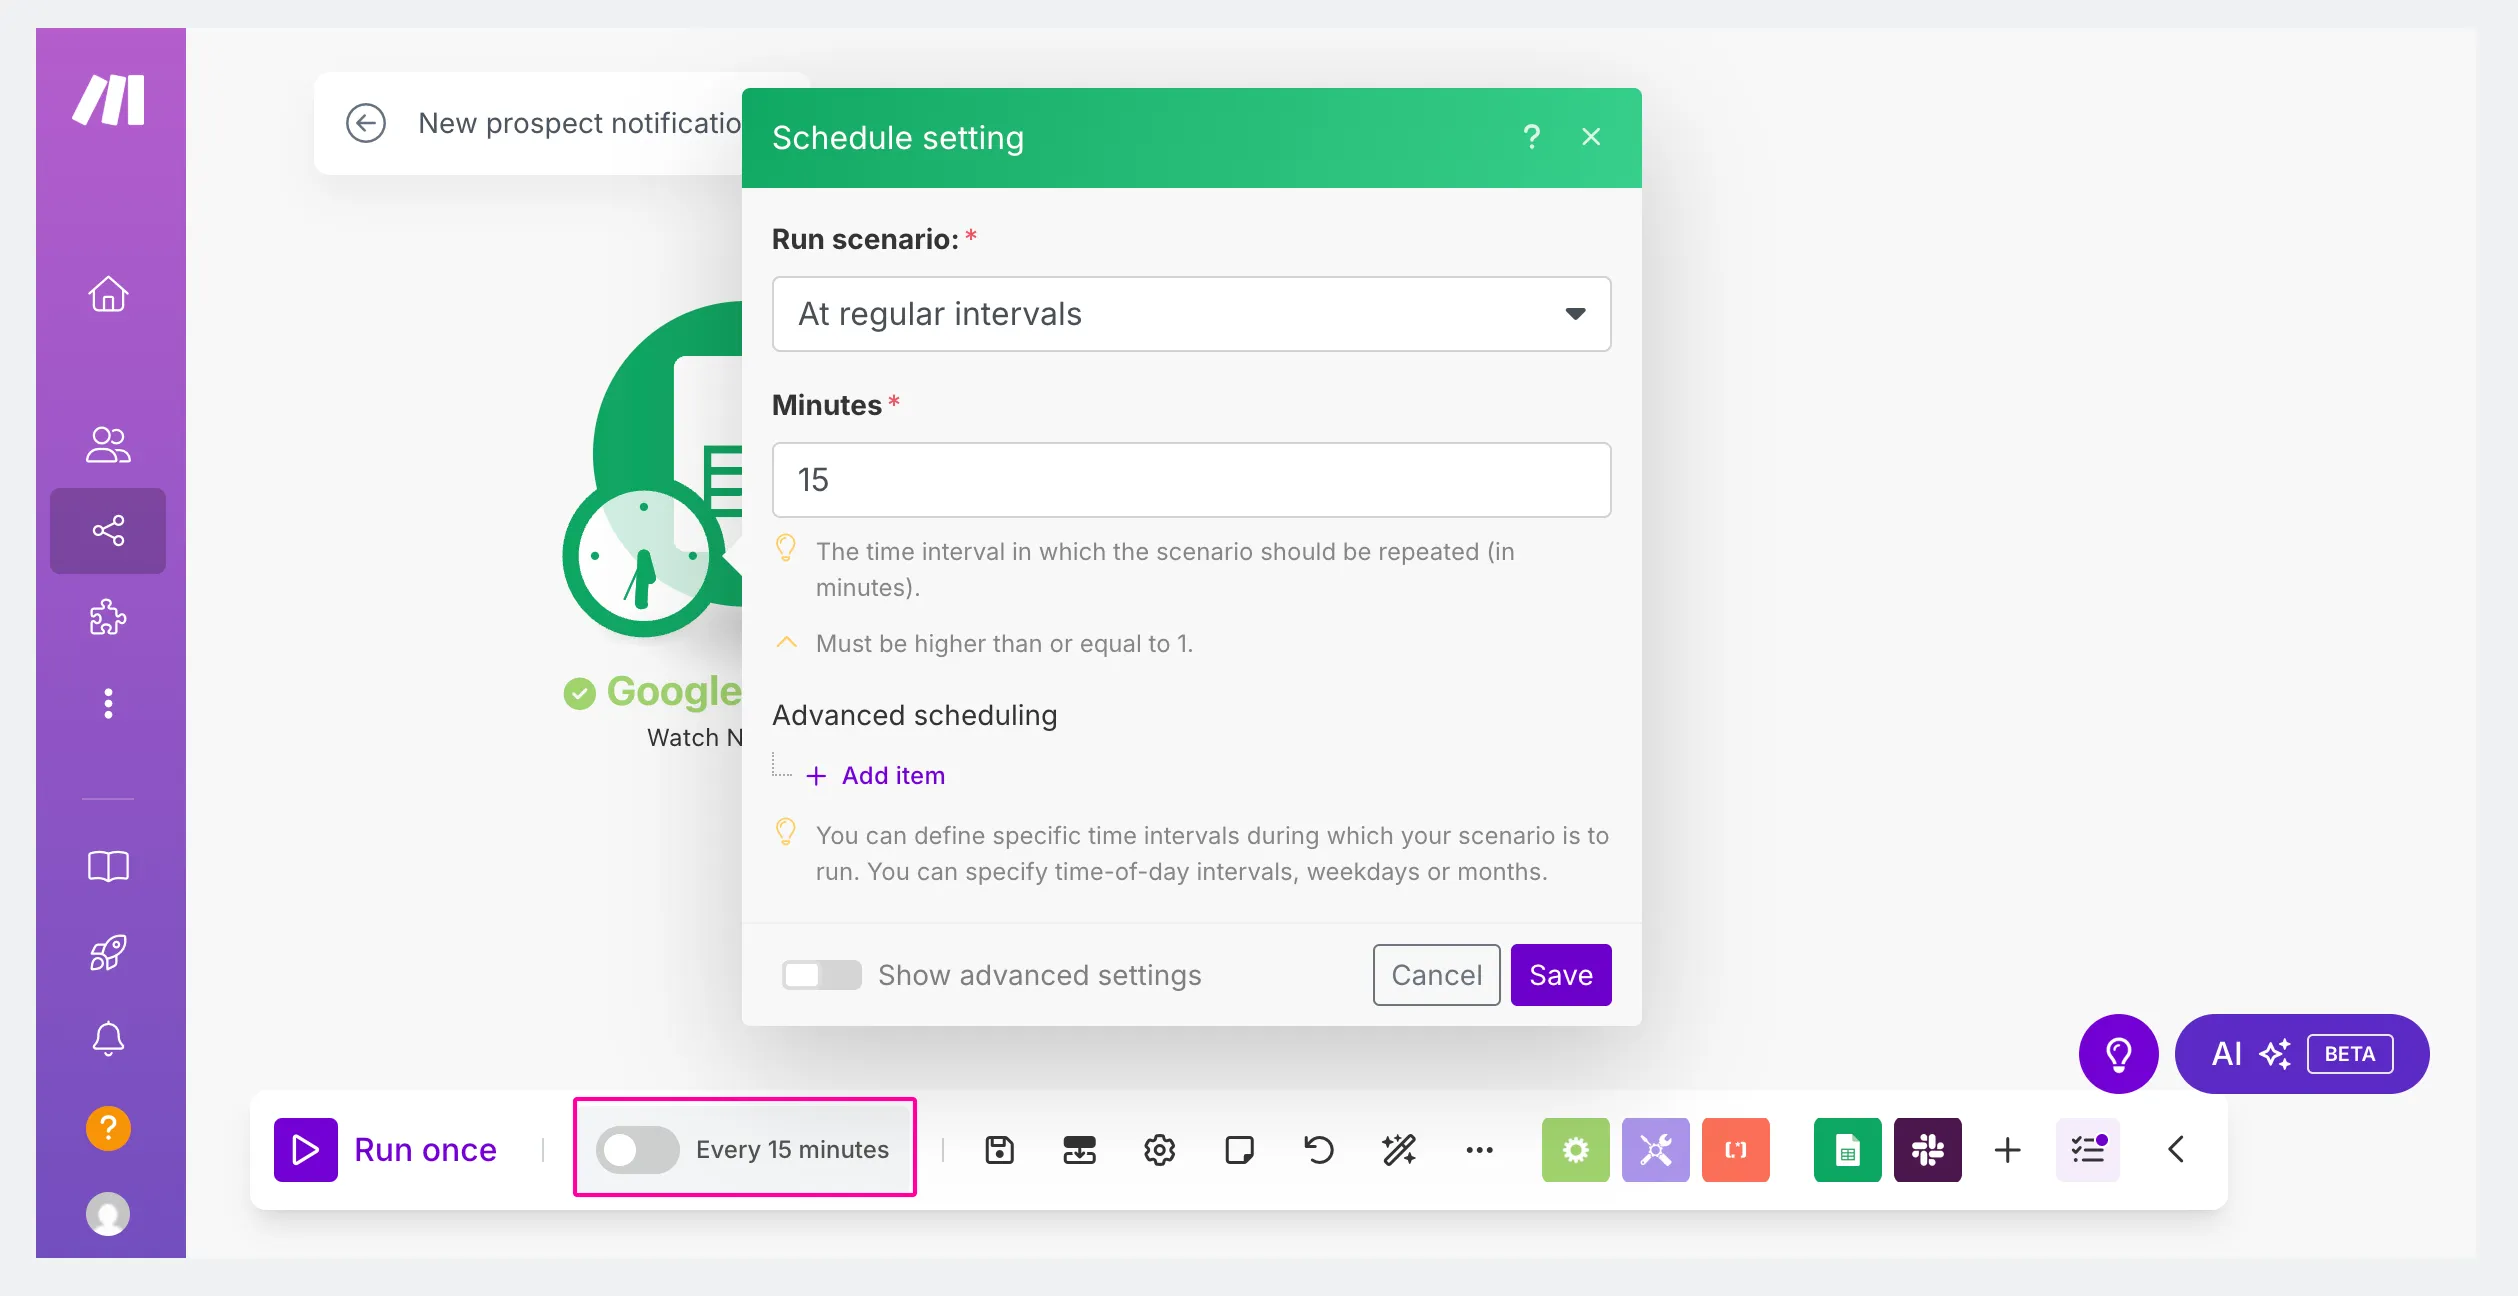Click the Schedule setting help question mark
The height and width of the screenshot is (1296, 2518).
[1531, 137]
